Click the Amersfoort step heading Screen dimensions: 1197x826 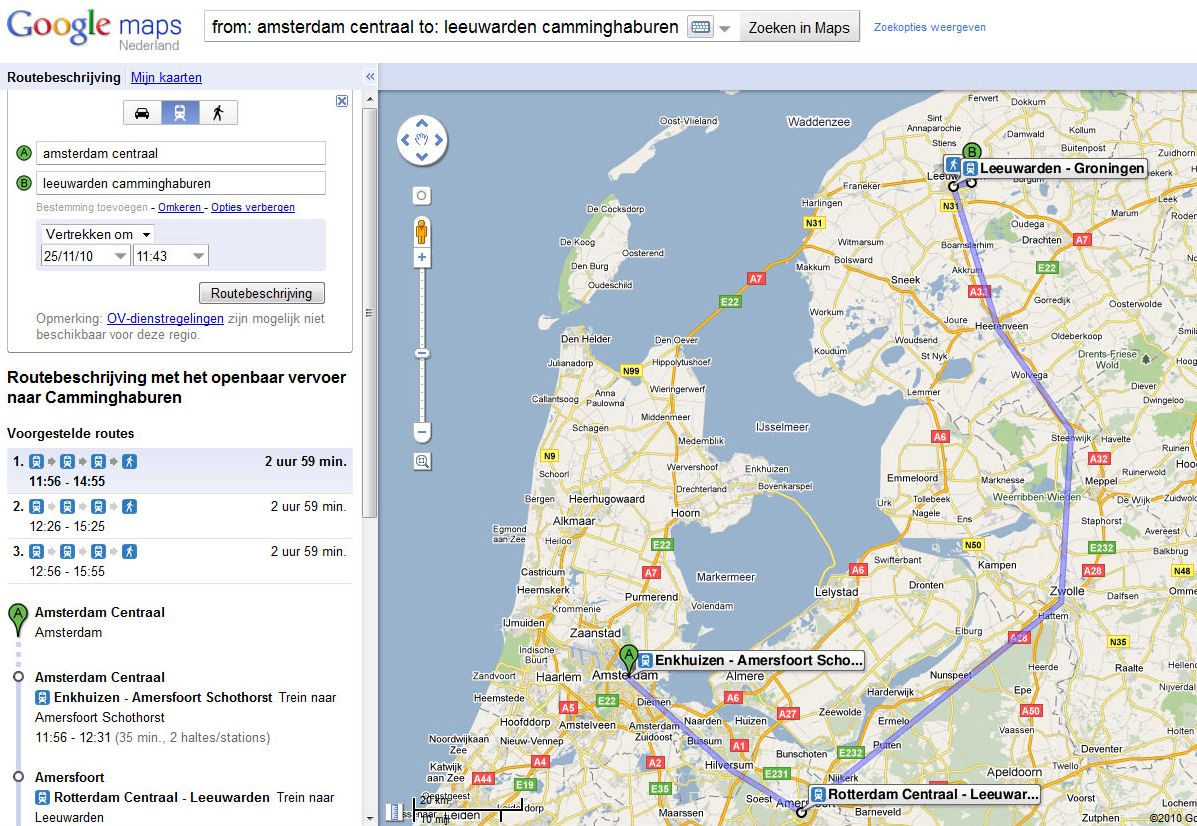pos(69,777)
